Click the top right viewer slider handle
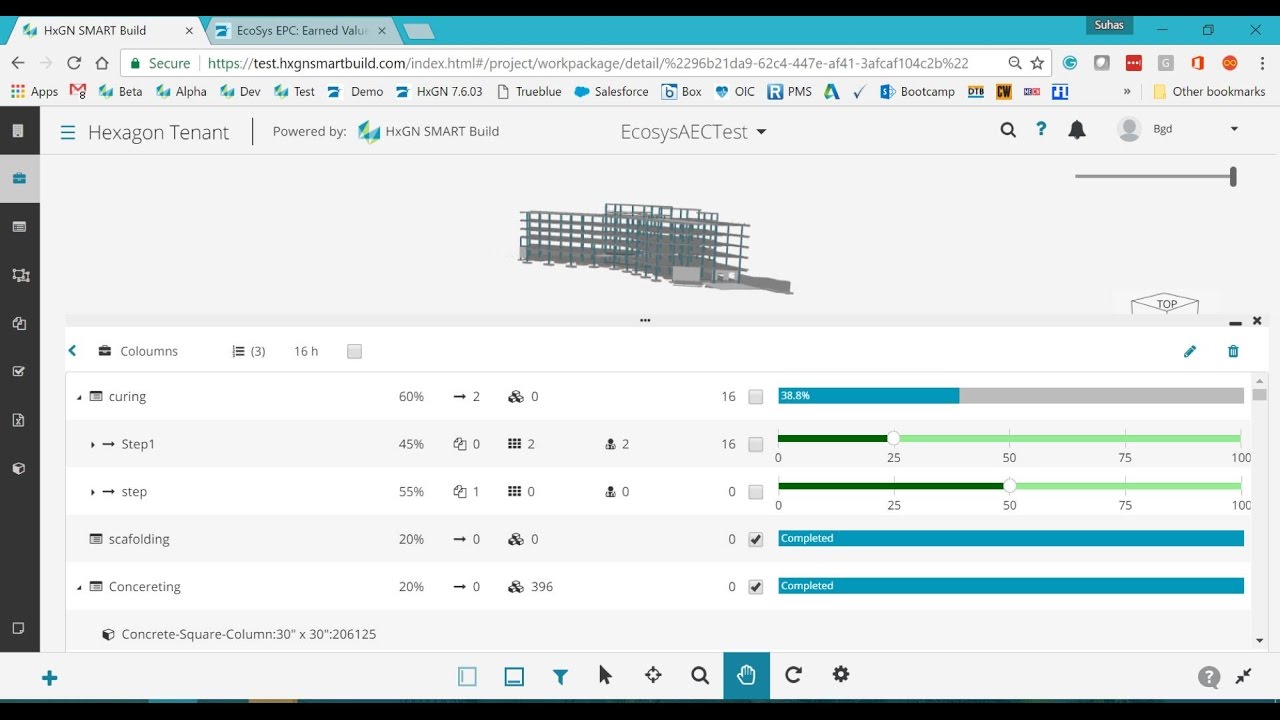This screenshot has height=720, width=1280. 1233,177
